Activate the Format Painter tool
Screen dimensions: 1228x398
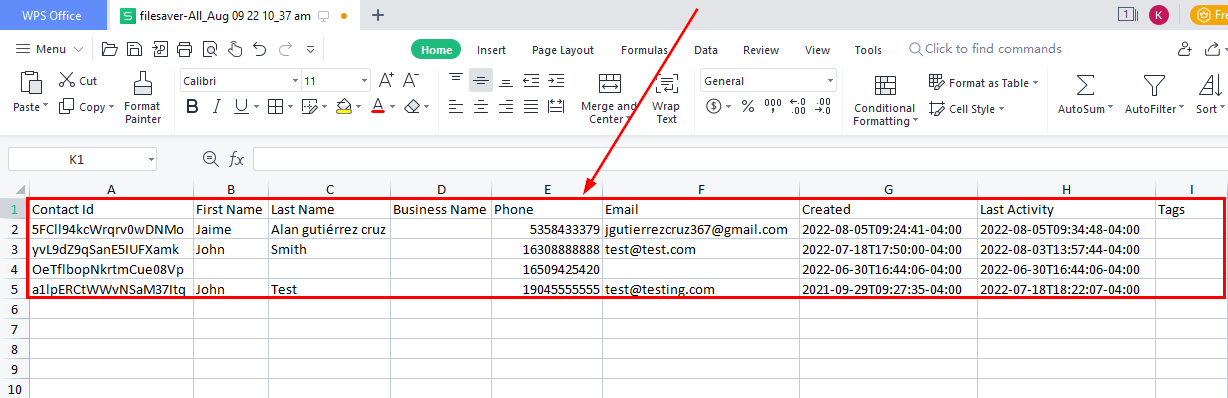pos(143,98)
